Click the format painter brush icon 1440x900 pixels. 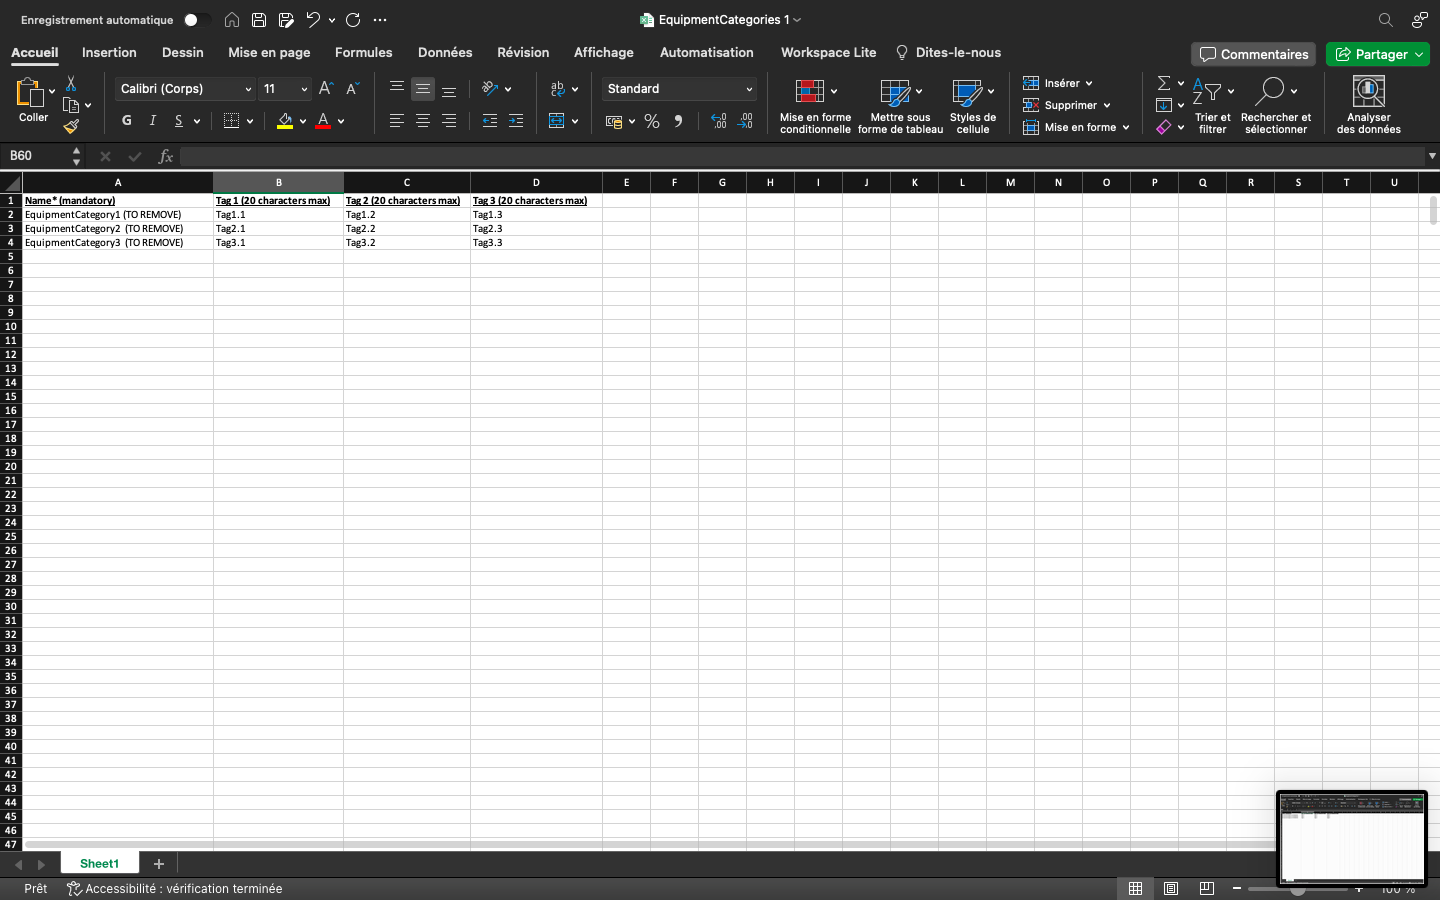click(x=71, y=126)
